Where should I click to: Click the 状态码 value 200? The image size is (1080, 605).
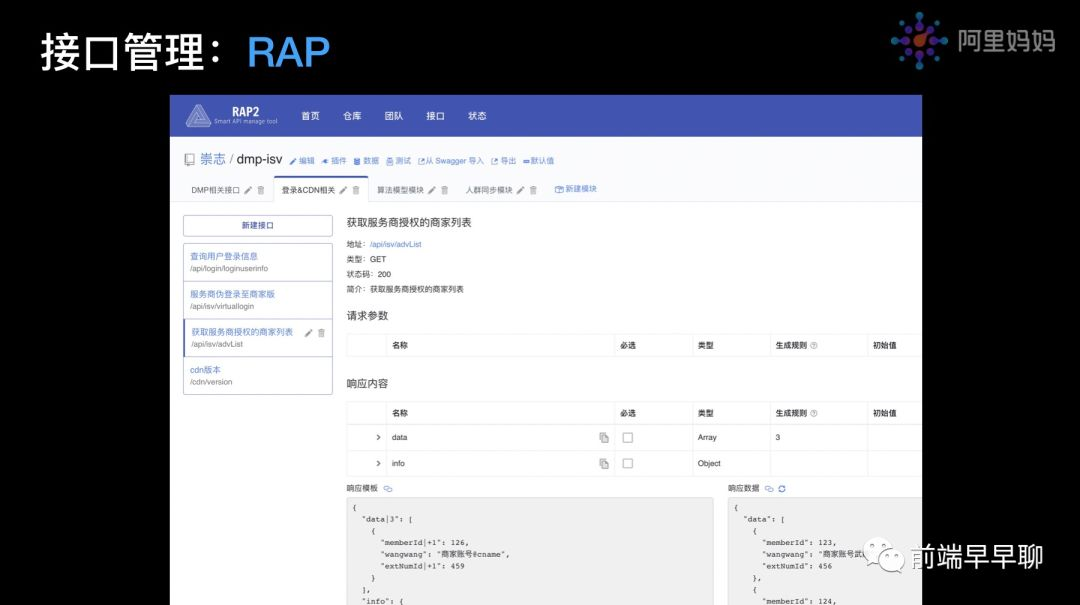384,274
